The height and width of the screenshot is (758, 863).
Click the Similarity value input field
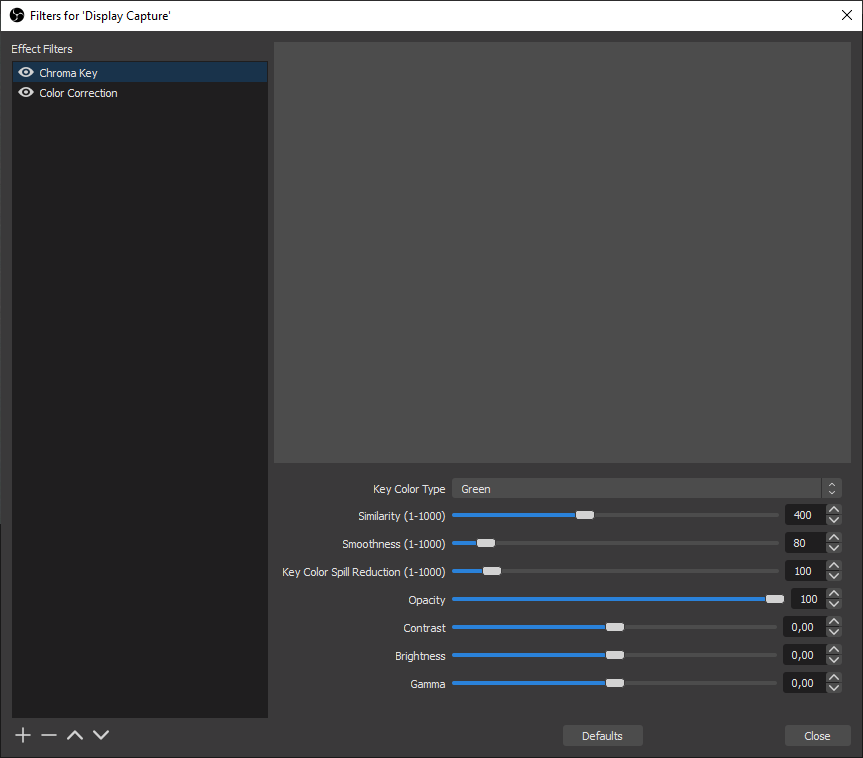tap(805, 515)
